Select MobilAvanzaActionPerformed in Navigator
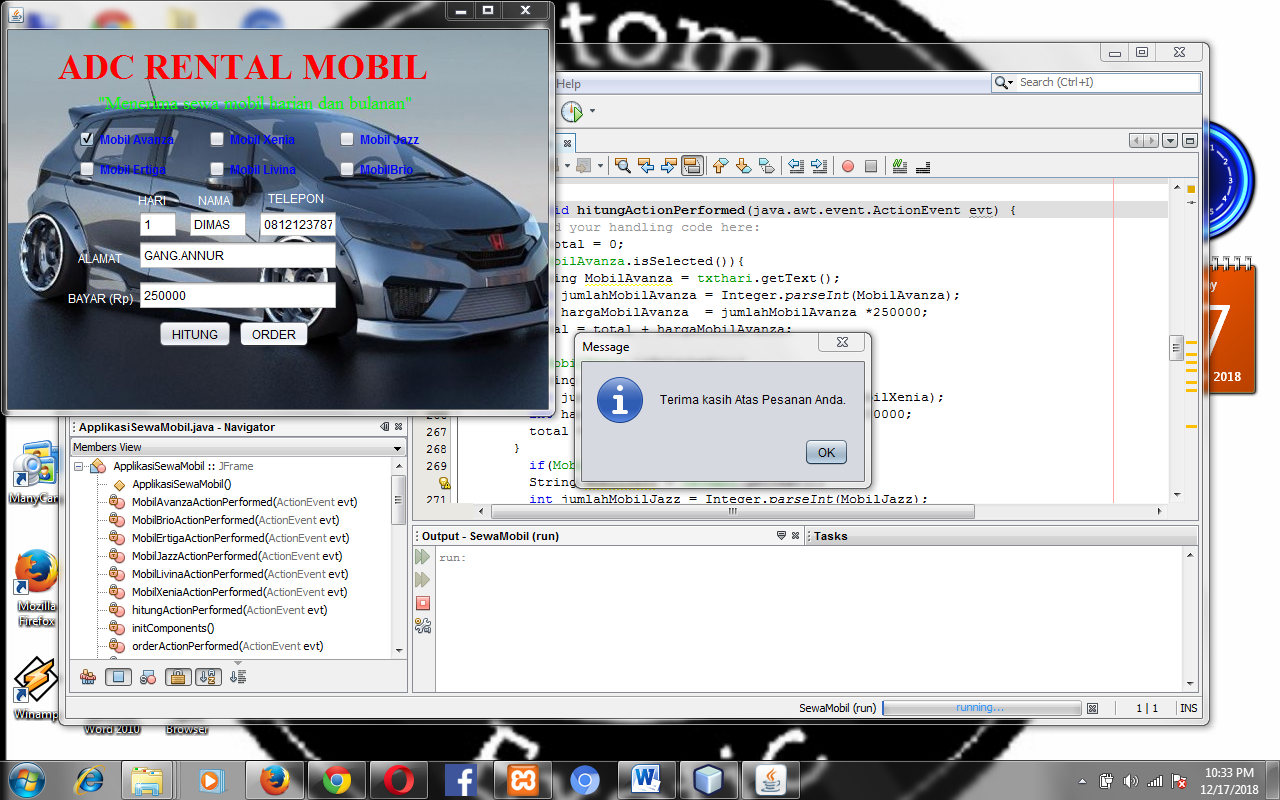1280x800 pixels. click(244, 502)
